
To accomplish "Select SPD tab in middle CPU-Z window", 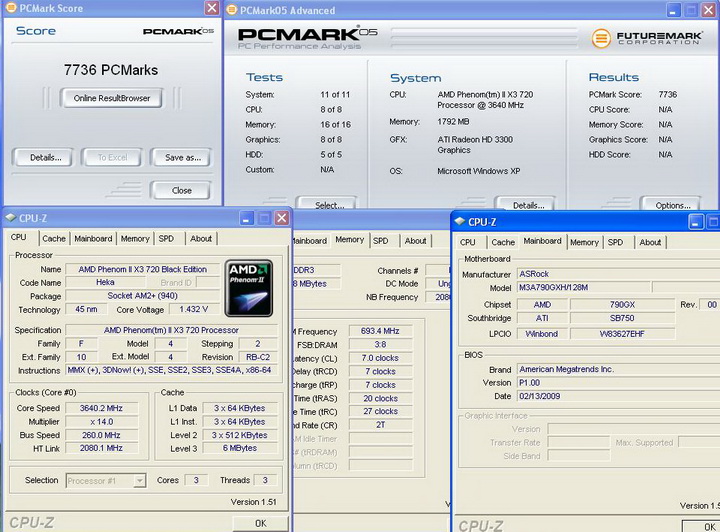I will click(x=381, y=241).
